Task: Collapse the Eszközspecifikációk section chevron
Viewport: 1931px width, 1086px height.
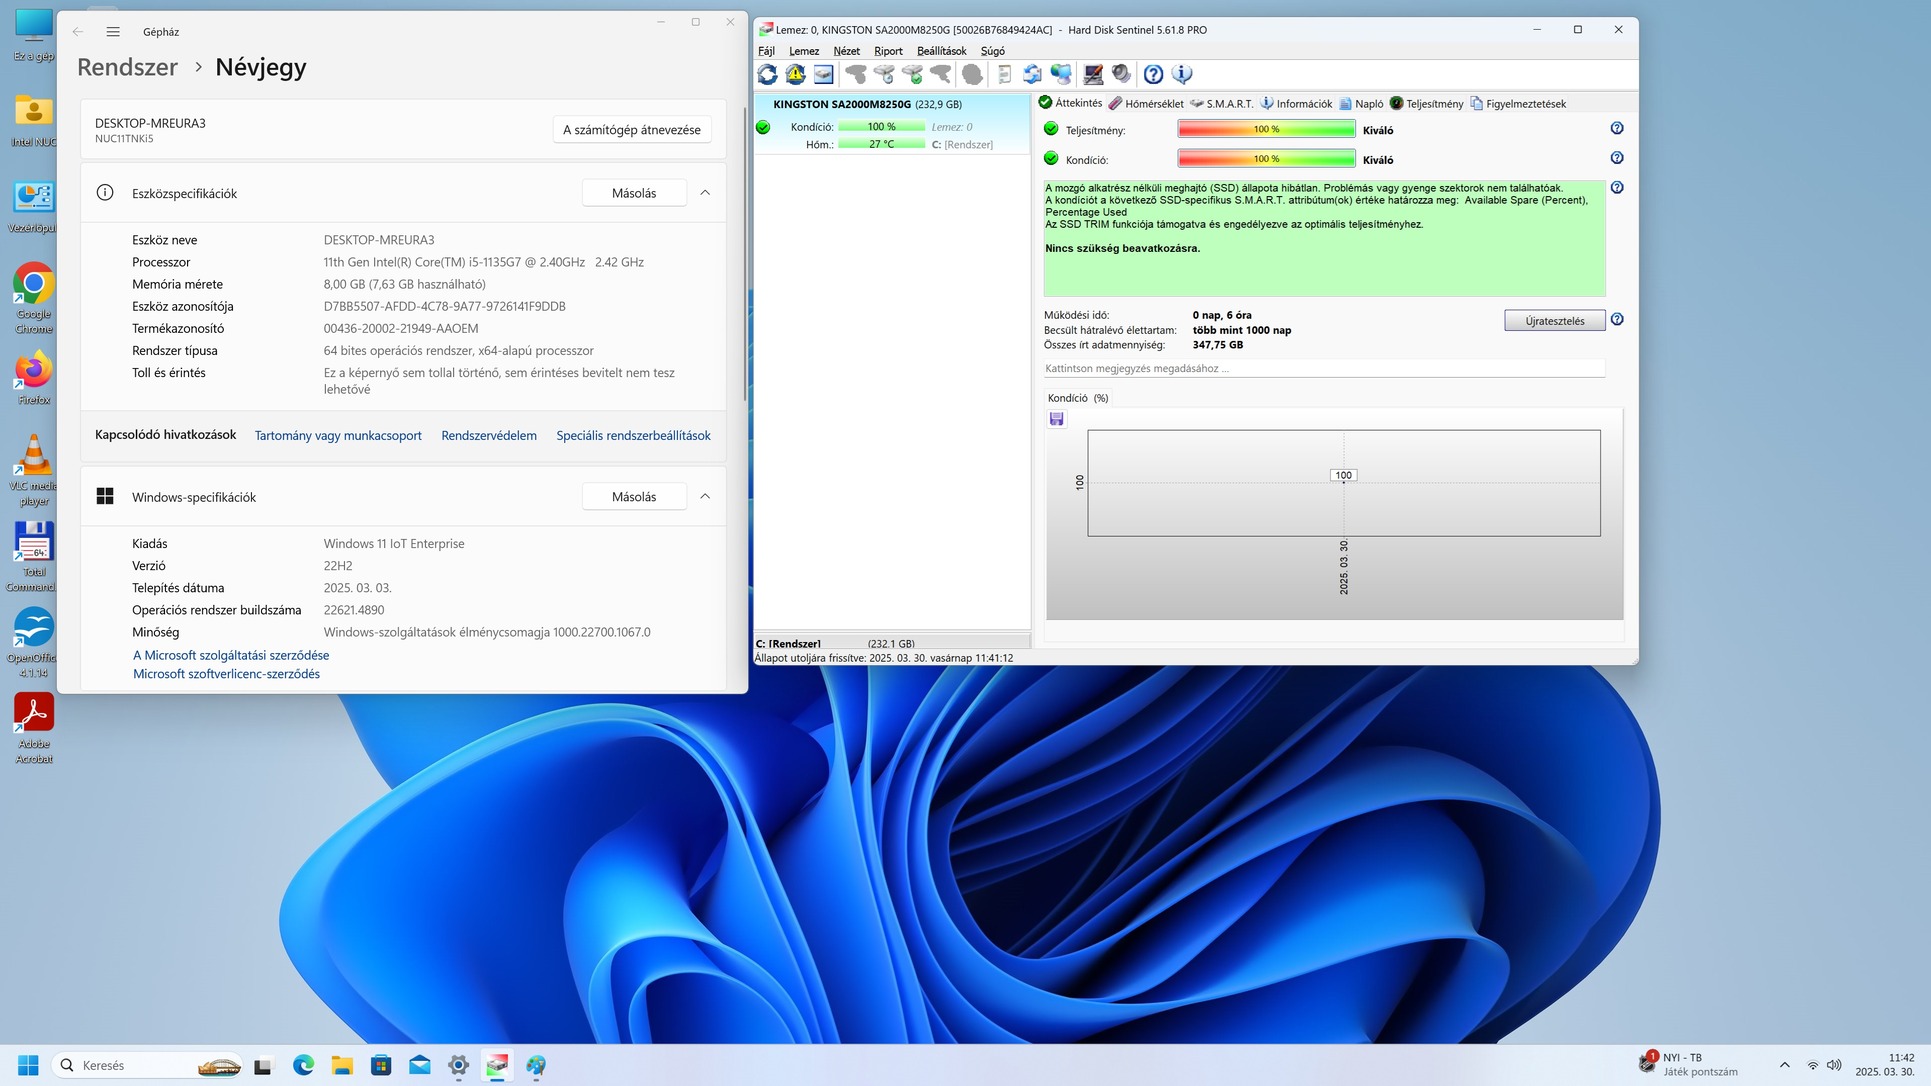Action: pos(705,193)
